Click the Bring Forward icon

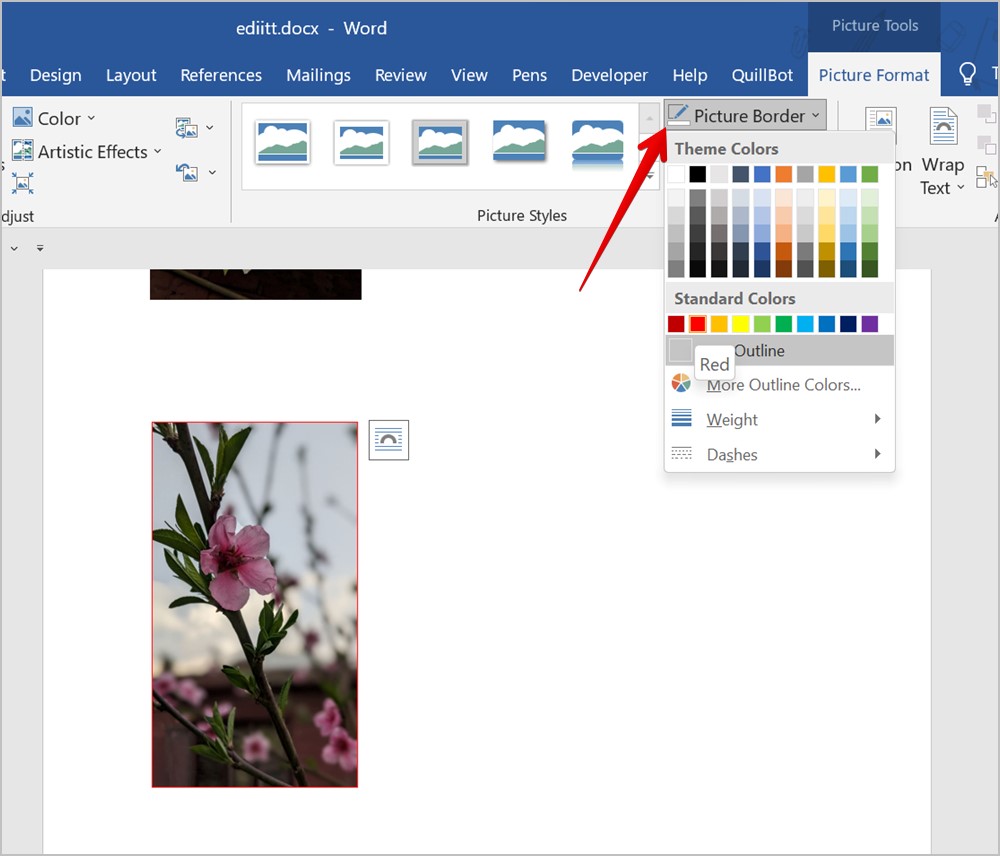click(986, 114)
